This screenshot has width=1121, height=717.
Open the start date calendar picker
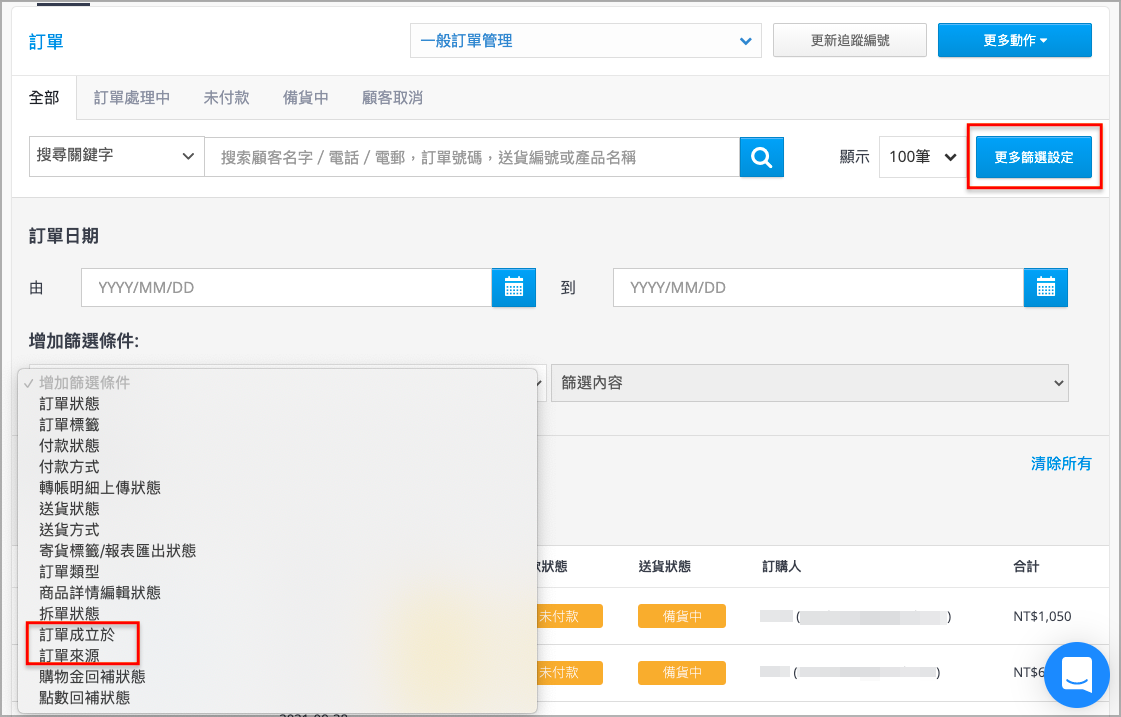(x=513, y=287)
